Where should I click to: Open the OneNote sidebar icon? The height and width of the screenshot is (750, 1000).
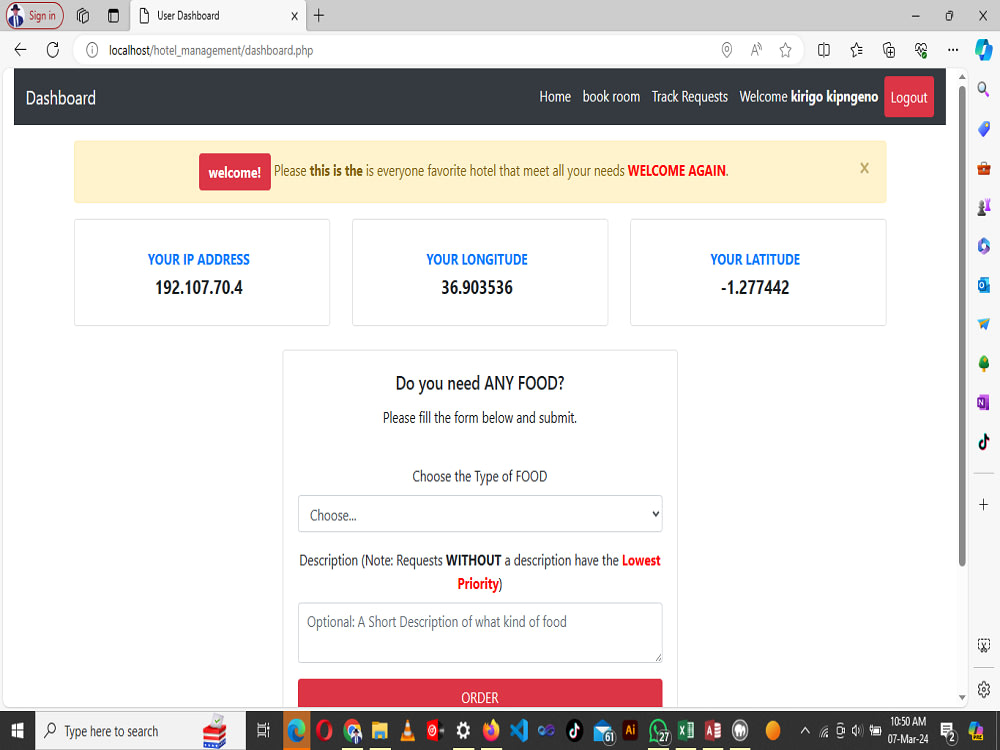pos(983,402)
